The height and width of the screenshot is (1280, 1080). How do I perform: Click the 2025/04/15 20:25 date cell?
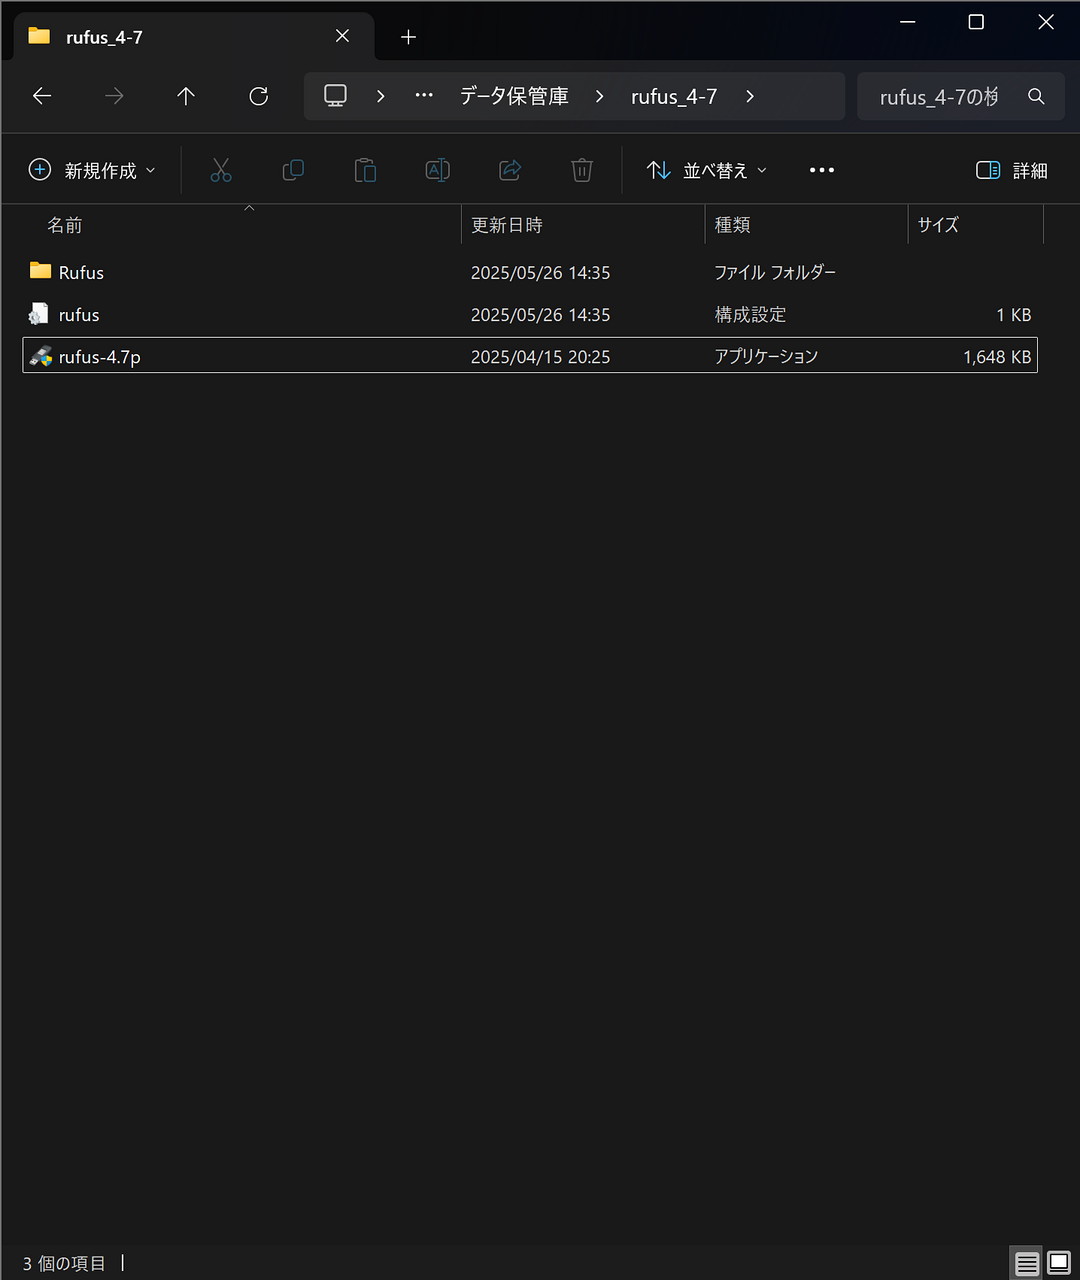pos(540,357)
